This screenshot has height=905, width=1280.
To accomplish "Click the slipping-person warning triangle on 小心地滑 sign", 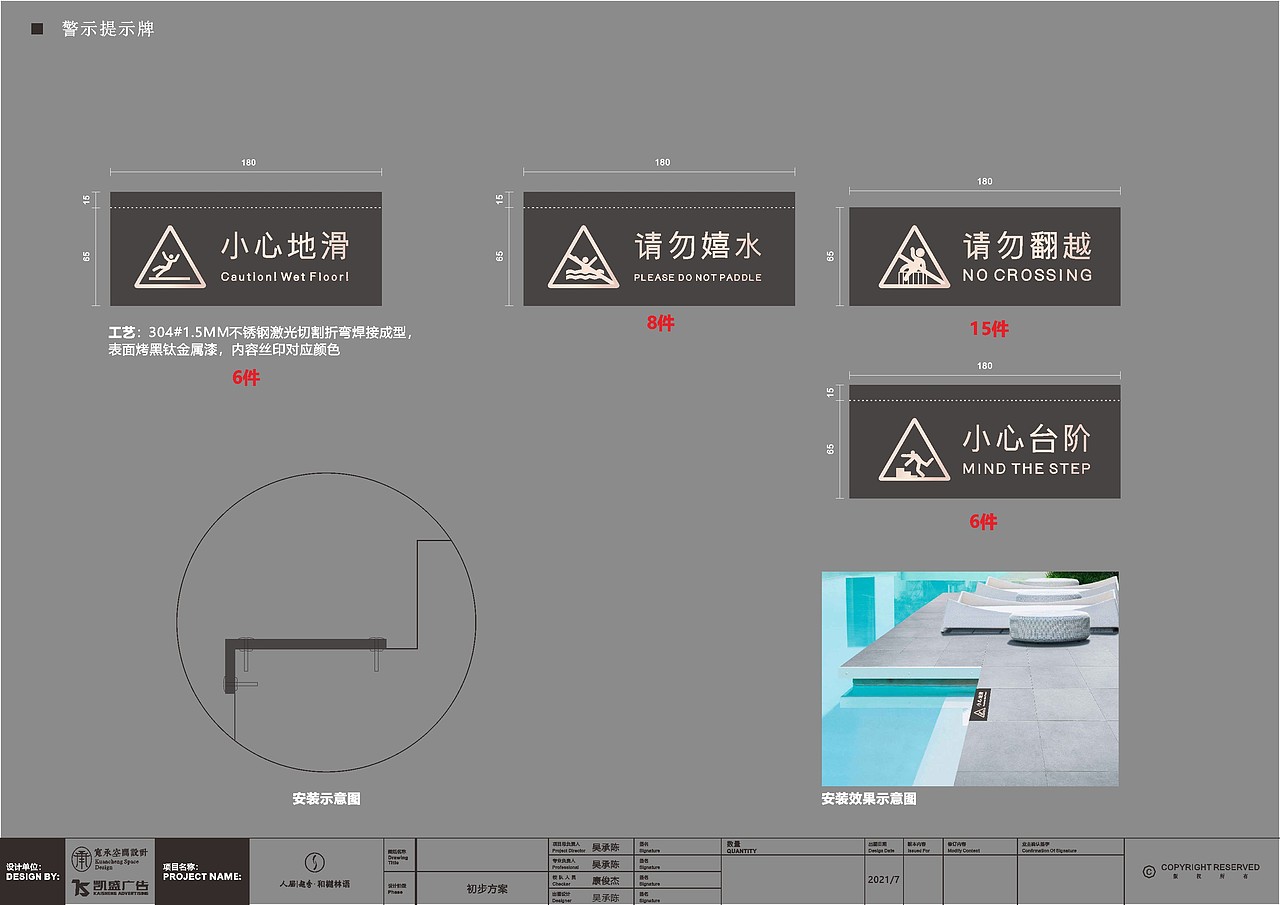I will click(x=170, y=257).
